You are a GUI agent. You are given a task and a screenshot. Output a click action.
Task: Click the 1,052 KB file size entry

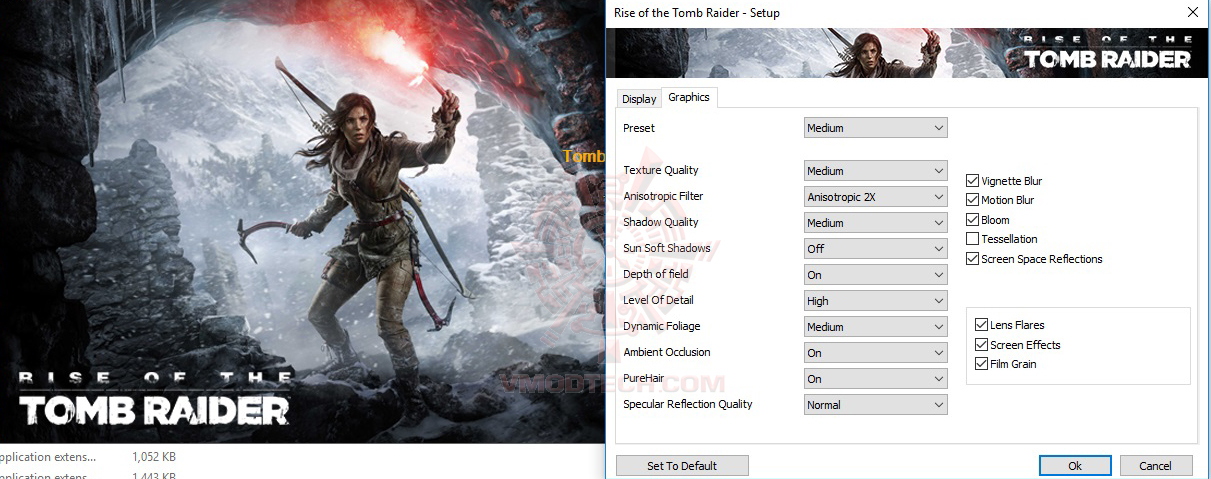[154, 457]
